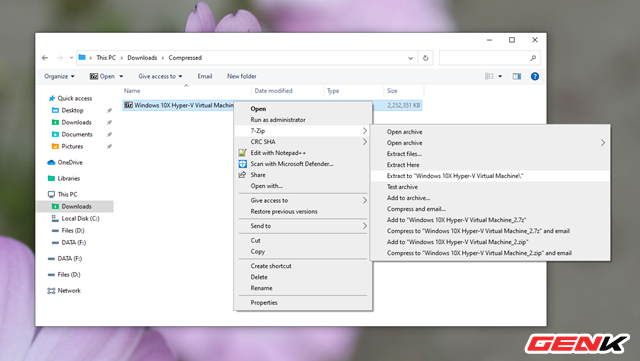Open DATA (F:) under This PC
Viewport: 640px width, 361px height.
[69, 243]
